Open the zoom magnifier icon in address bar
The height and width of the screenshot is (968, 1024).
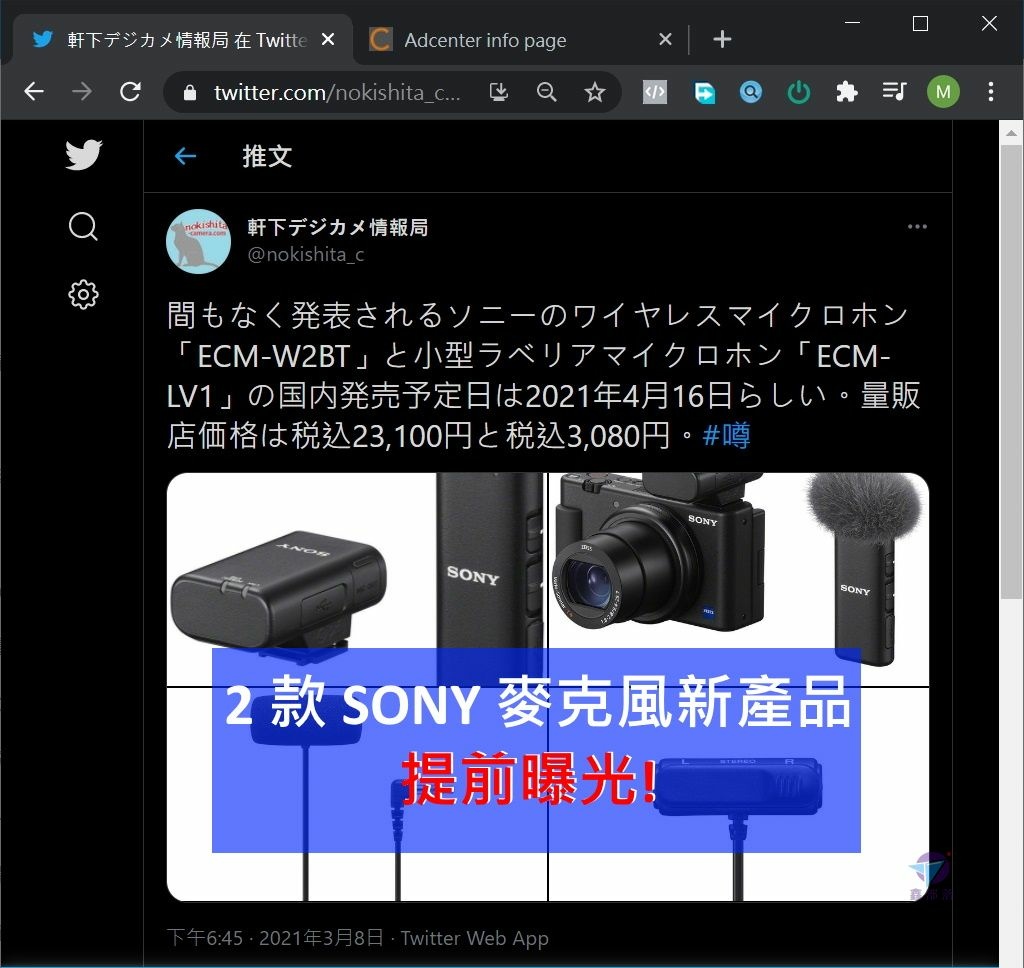click(547, 92)
